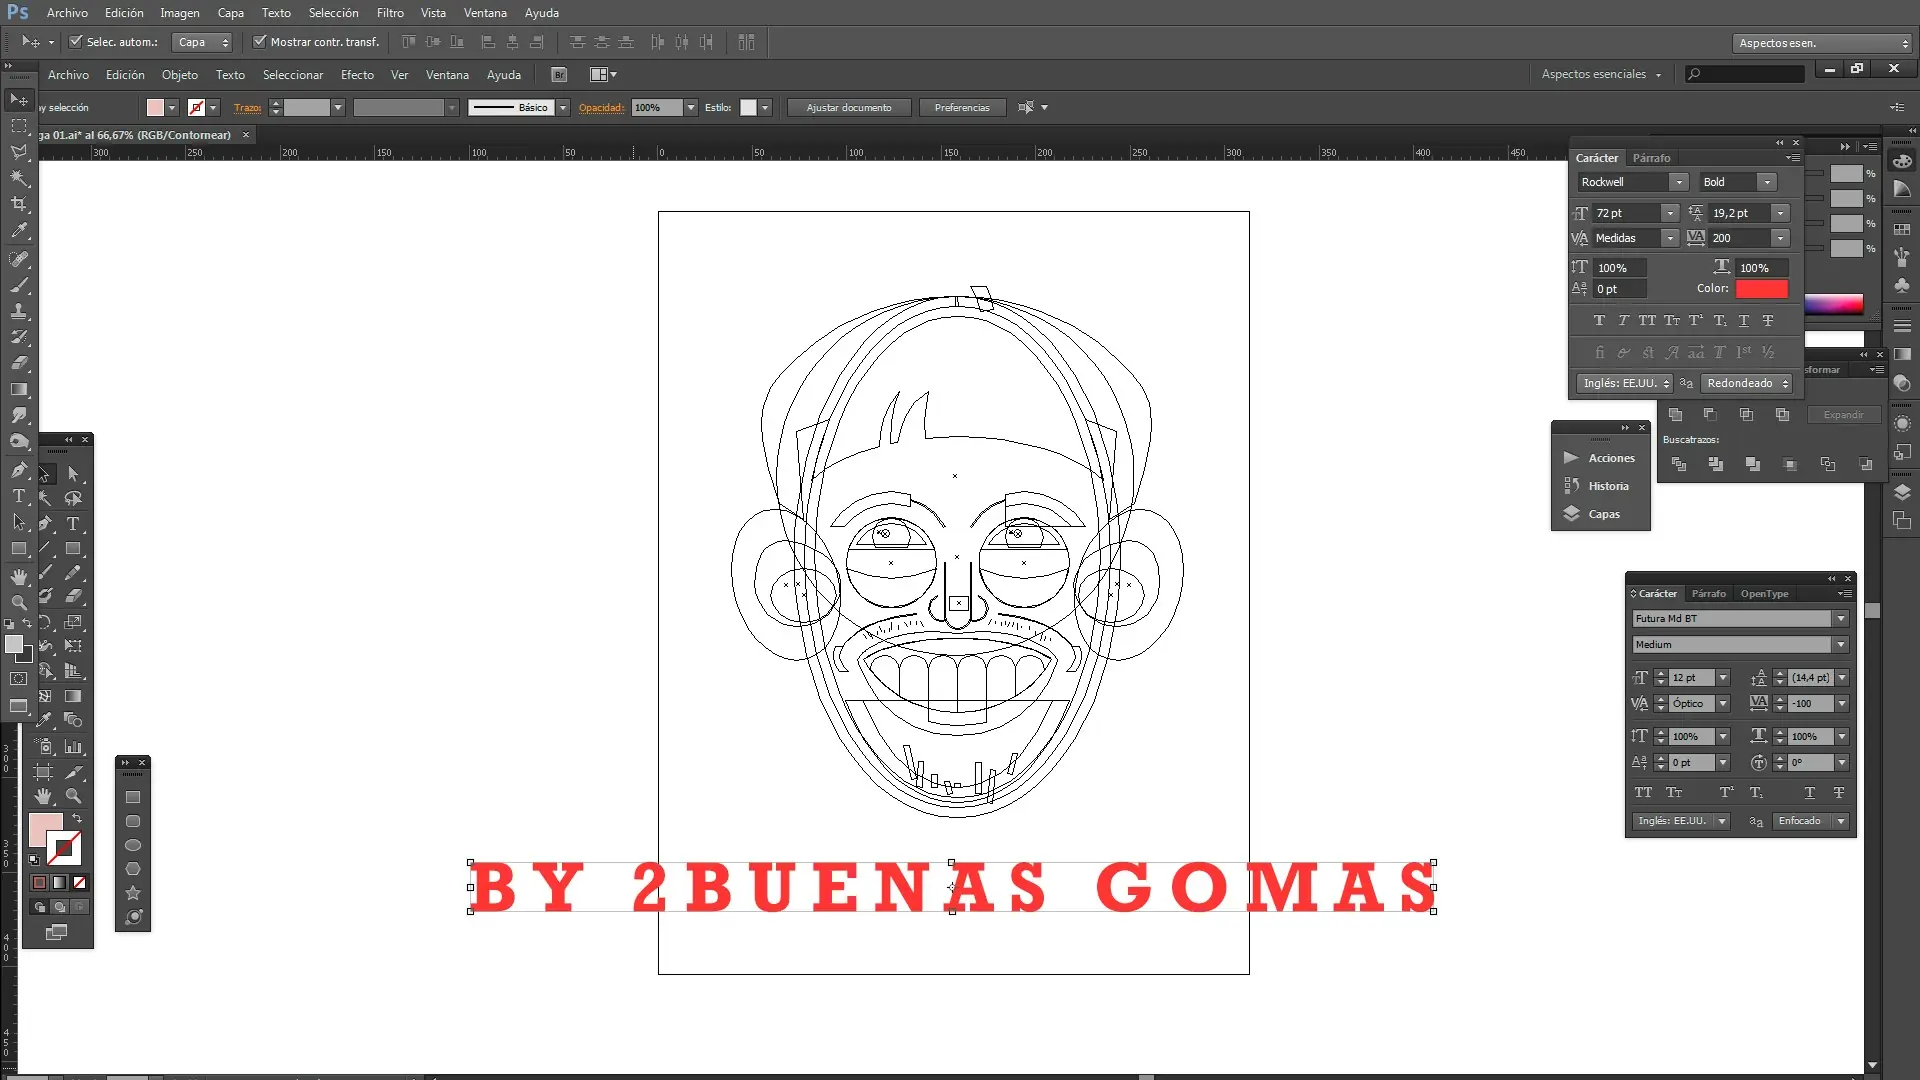
Task: Click the large pink Fill box in toolbar
Action: pyautogui.click(x=45, y=829)
